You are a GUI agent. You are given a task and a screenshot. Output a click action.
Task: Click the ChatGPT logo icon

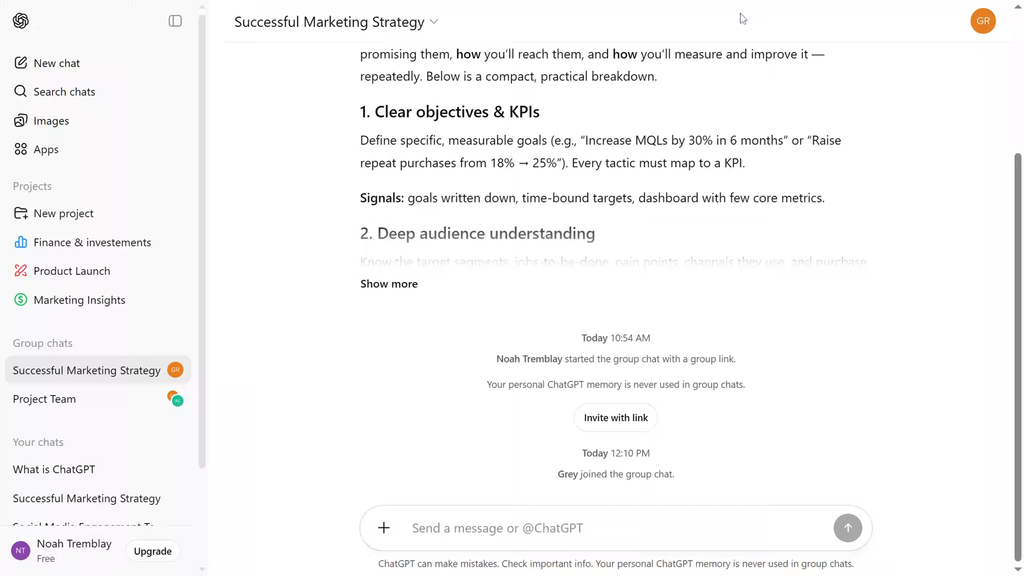(21, 21)
